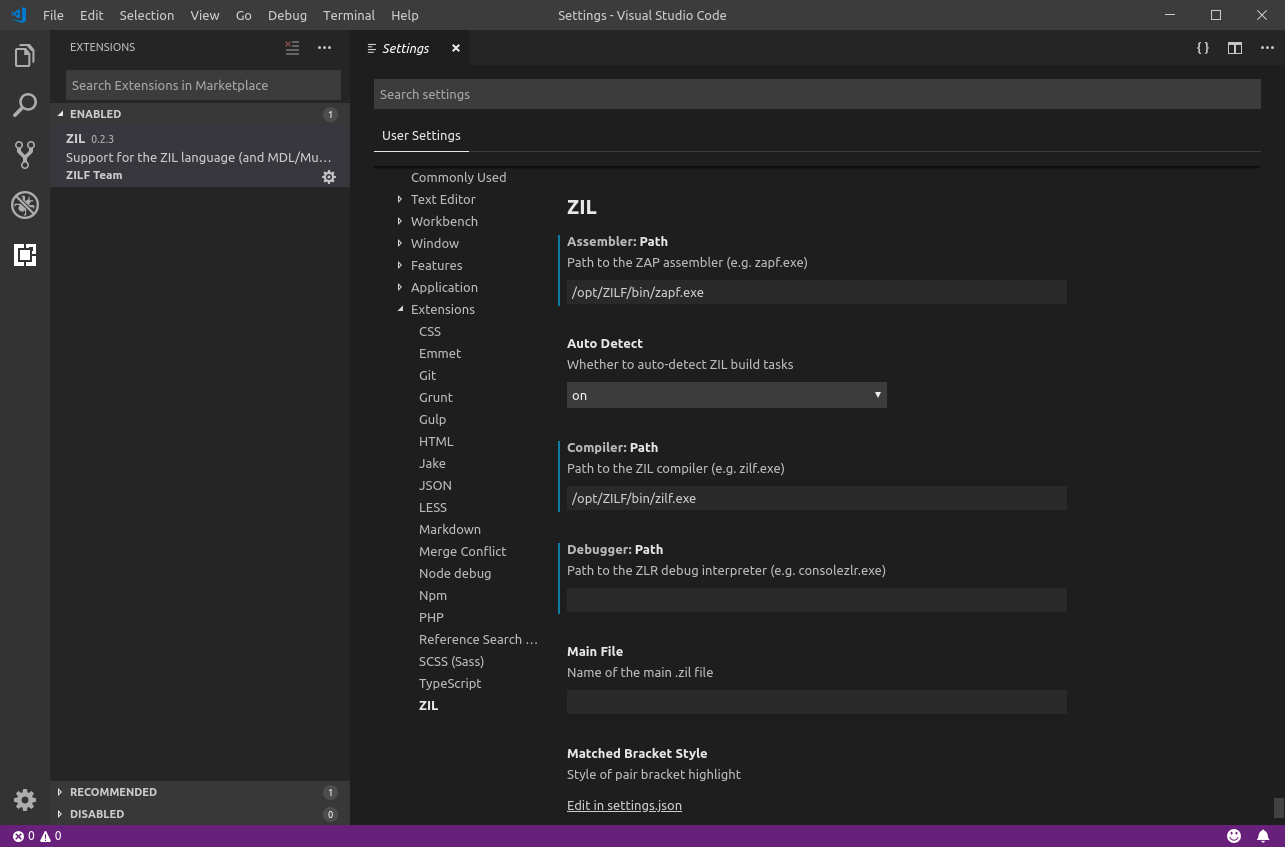The height and width of the screenshot is (847, 1285).
Task: Clear the extensions search results icon
Action: [x=292, y=47]
